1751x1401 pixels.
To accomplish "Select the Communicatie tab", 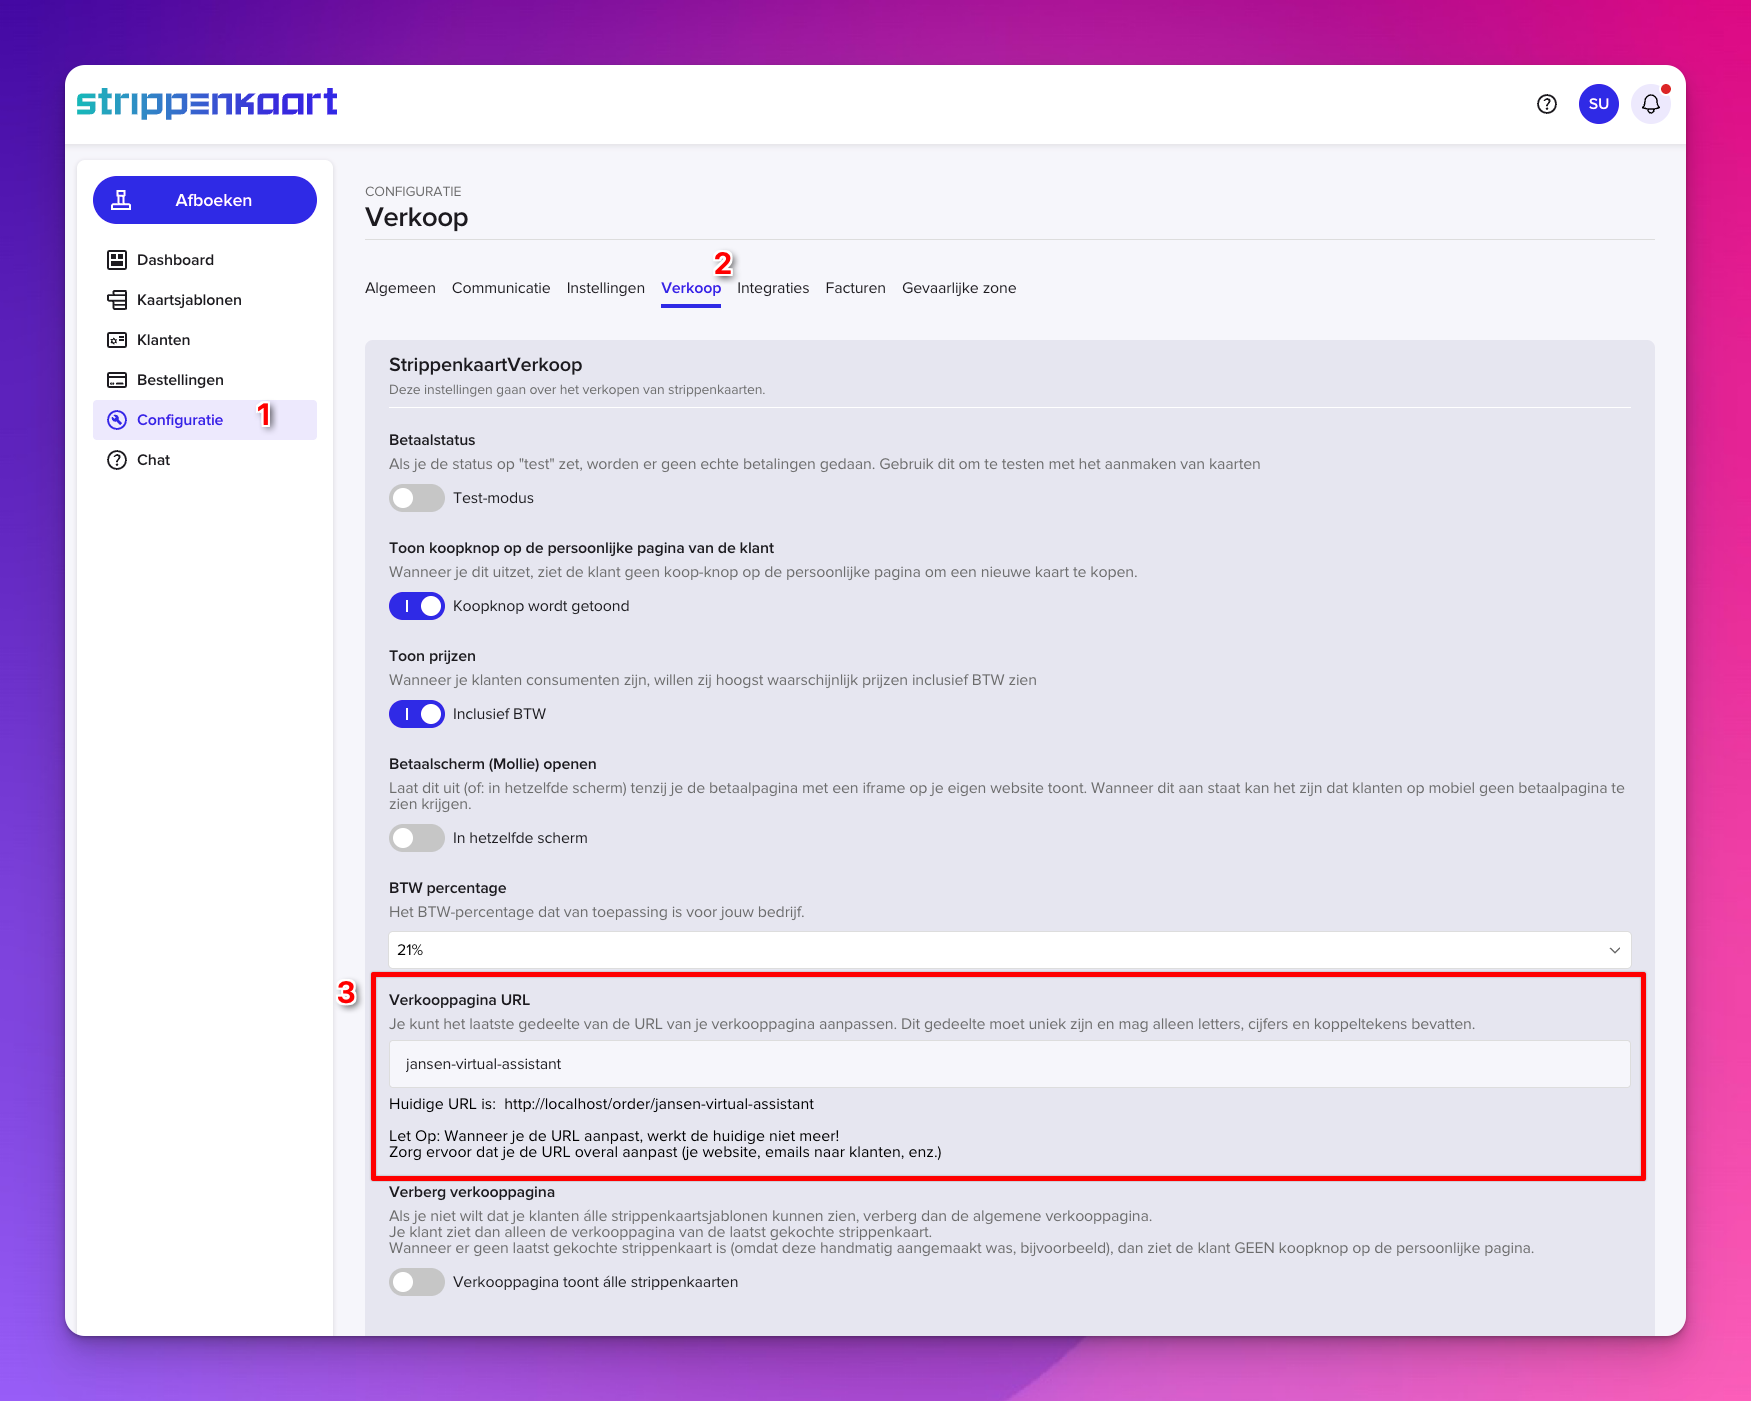I will (x=500, y=288).
